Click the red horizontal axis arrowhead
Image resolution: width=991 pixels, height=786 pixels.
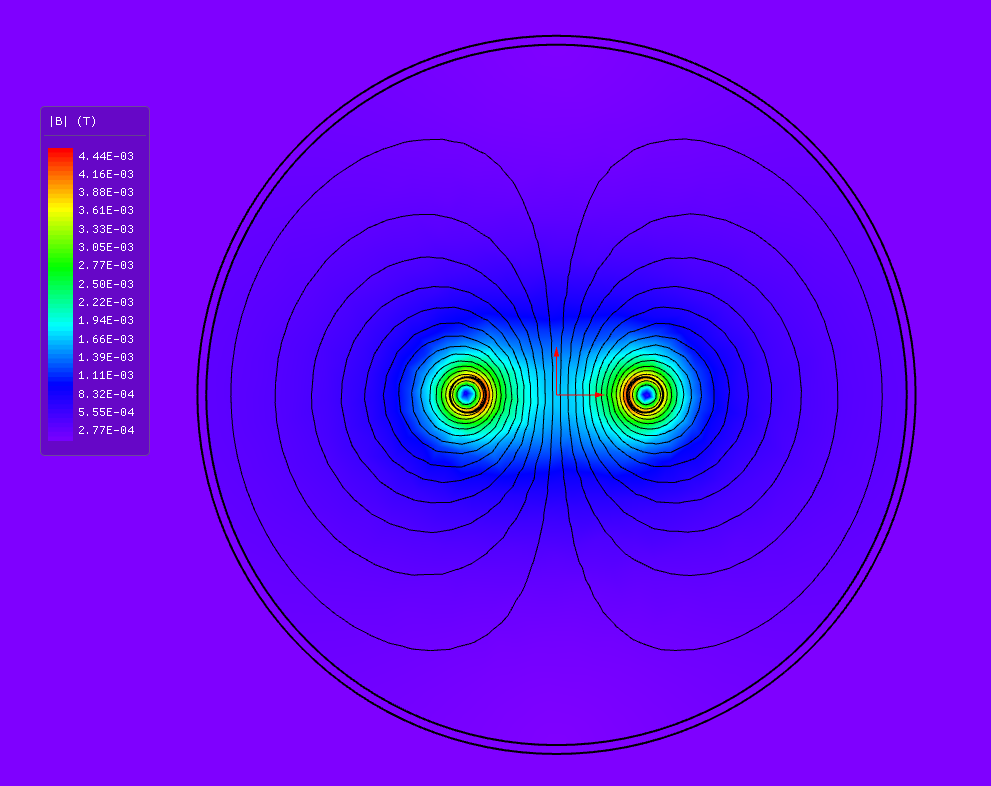tap(599, 395)
